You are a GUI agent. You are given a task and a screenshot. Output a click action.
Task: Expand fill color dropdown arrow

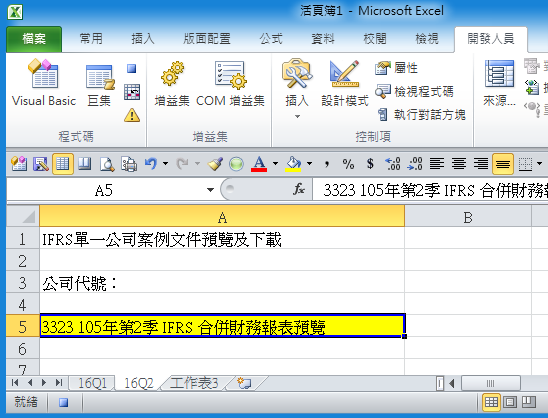[x=310, y=163]
